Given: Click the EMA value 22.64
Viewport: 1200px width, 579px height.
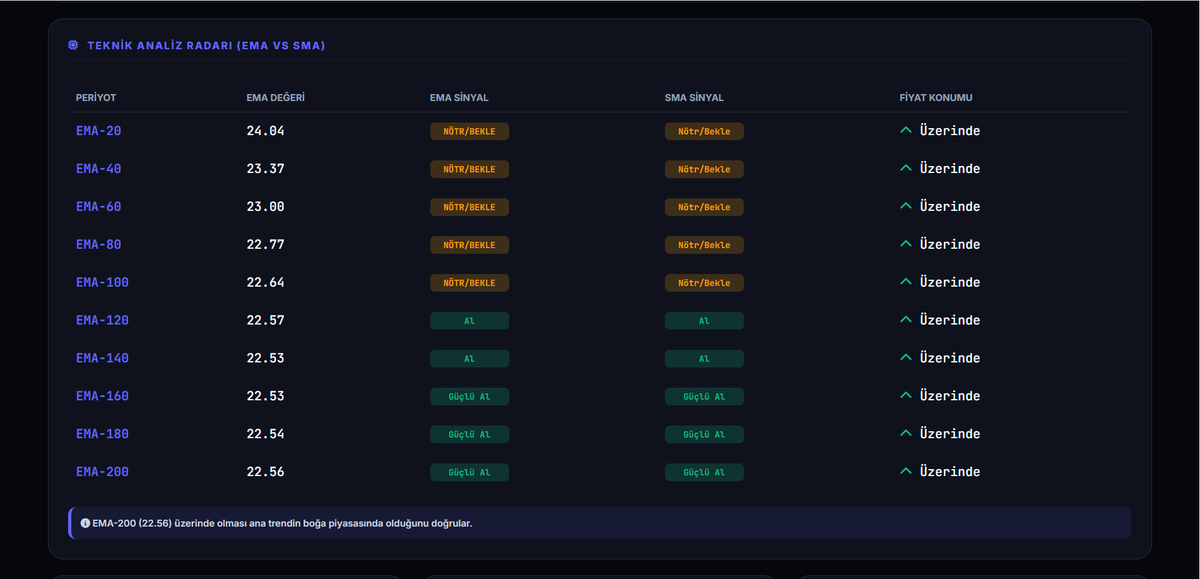Looking at the screenshot, I should click(x=265, y=283).
